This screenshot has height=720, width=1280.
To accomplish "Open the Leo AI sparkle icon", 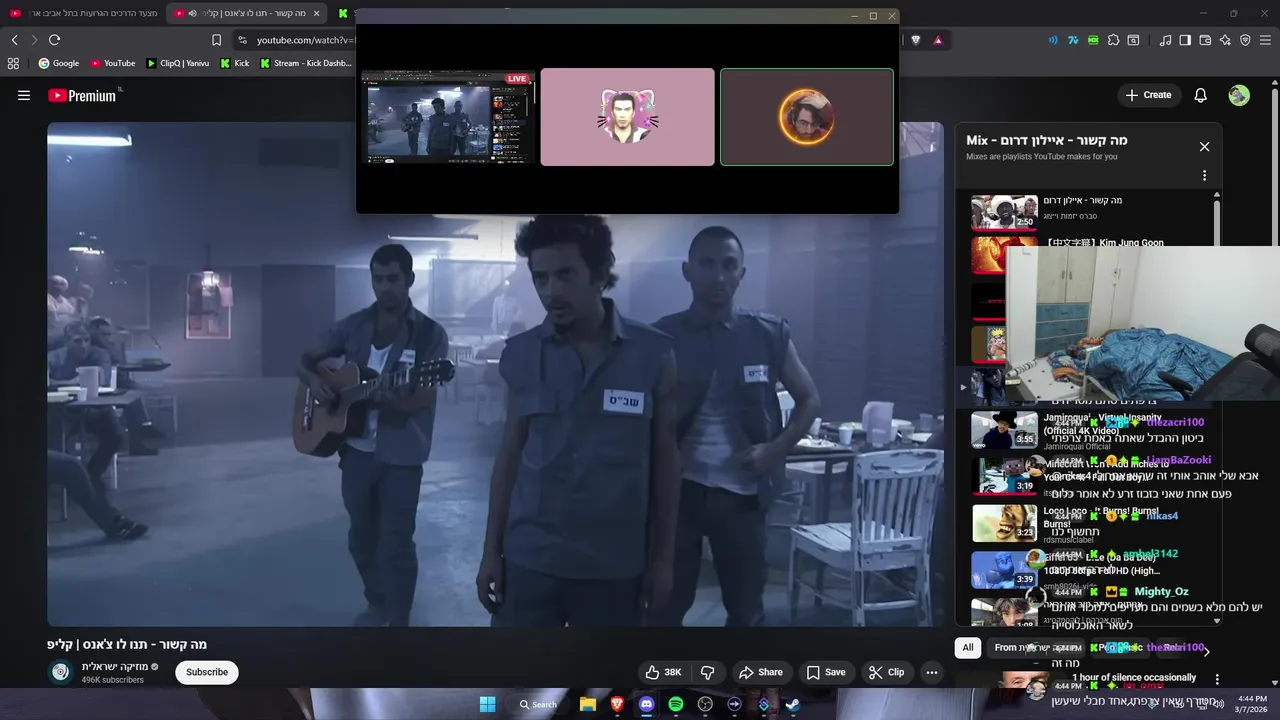I will (x=1225, y=40).
